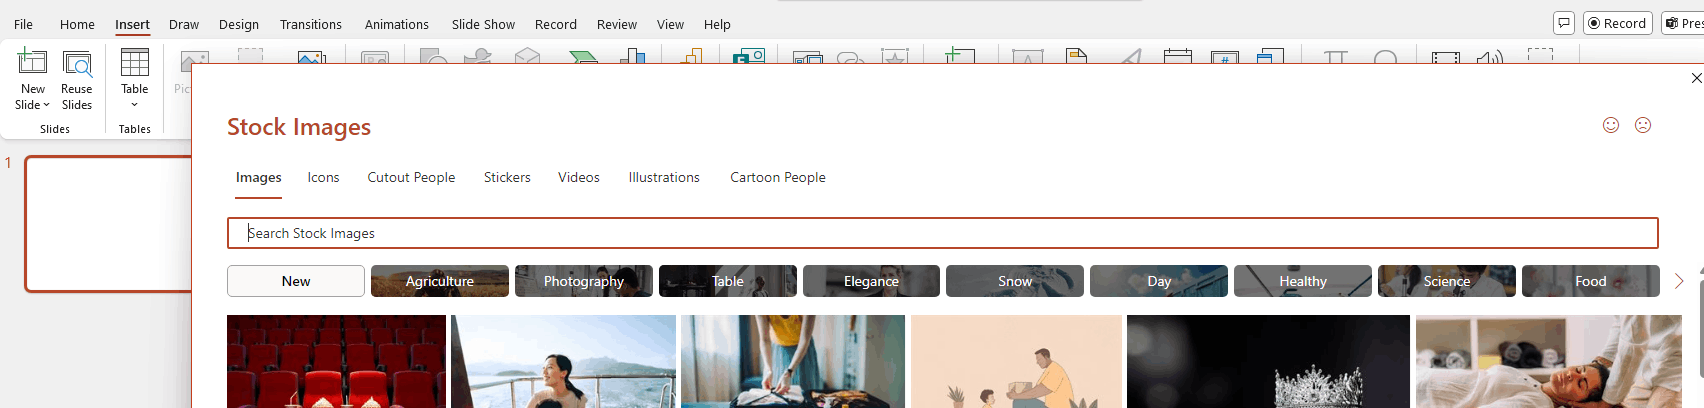1704x408 pixels.
Task: Select the Cutout People tab
Action: (411, 177)
